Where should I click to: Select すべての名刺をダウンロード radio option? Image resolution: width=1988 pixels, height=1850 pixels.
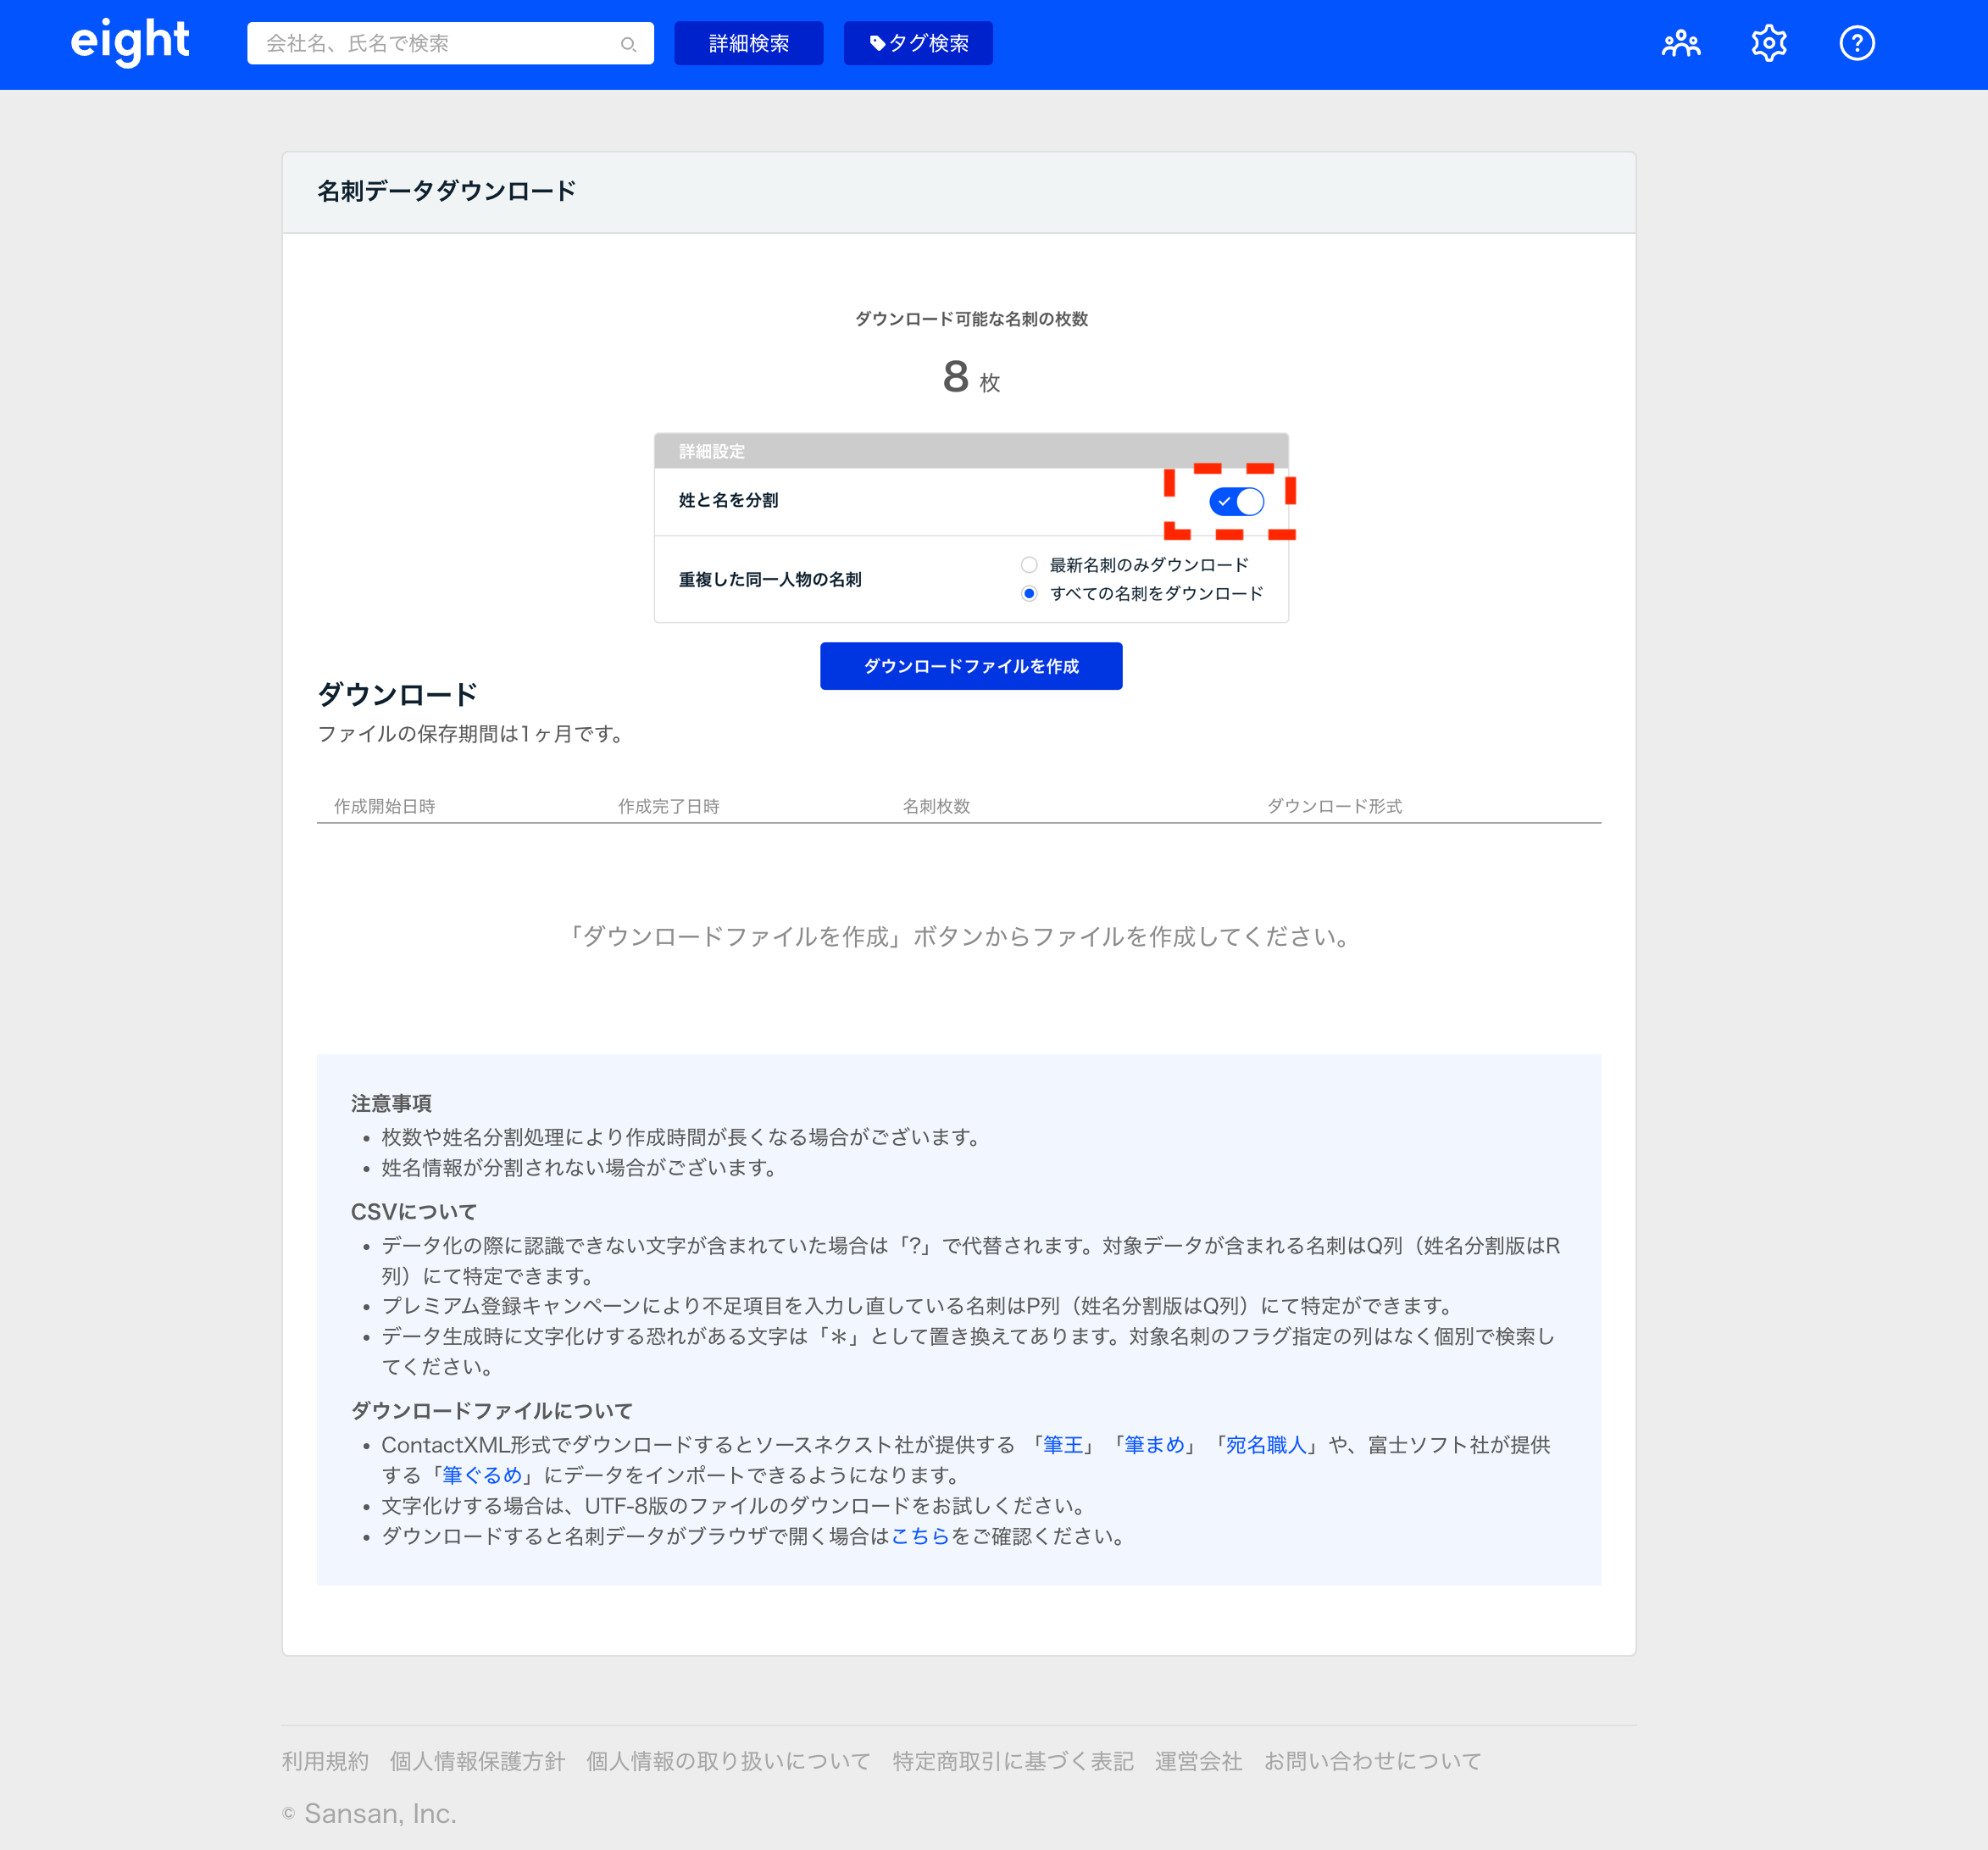click(x=1029, y=593)
